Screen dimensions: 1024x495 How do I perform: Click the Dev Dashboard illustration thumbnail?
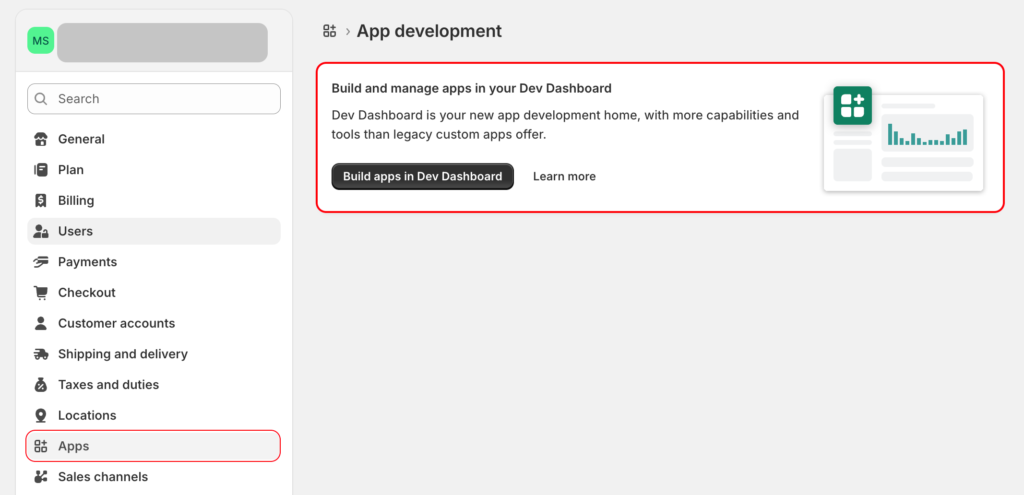903,139
